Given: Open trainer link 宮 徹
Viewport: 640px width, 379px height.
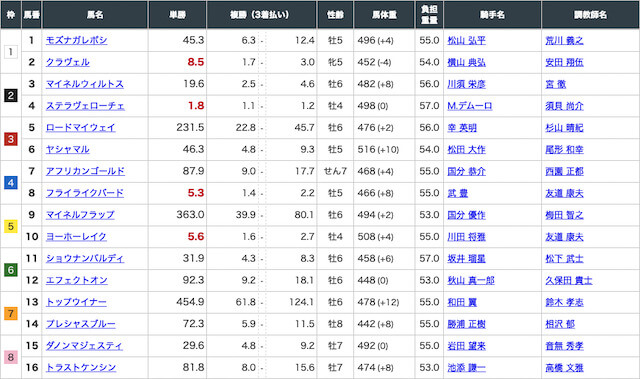Looking at the screenshot, I should pos(556,84).
